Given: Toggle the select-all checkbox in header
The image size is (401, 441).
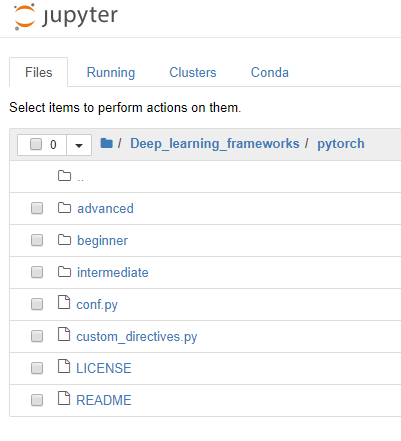Looking at the screenshot, I should coord(36,144).
